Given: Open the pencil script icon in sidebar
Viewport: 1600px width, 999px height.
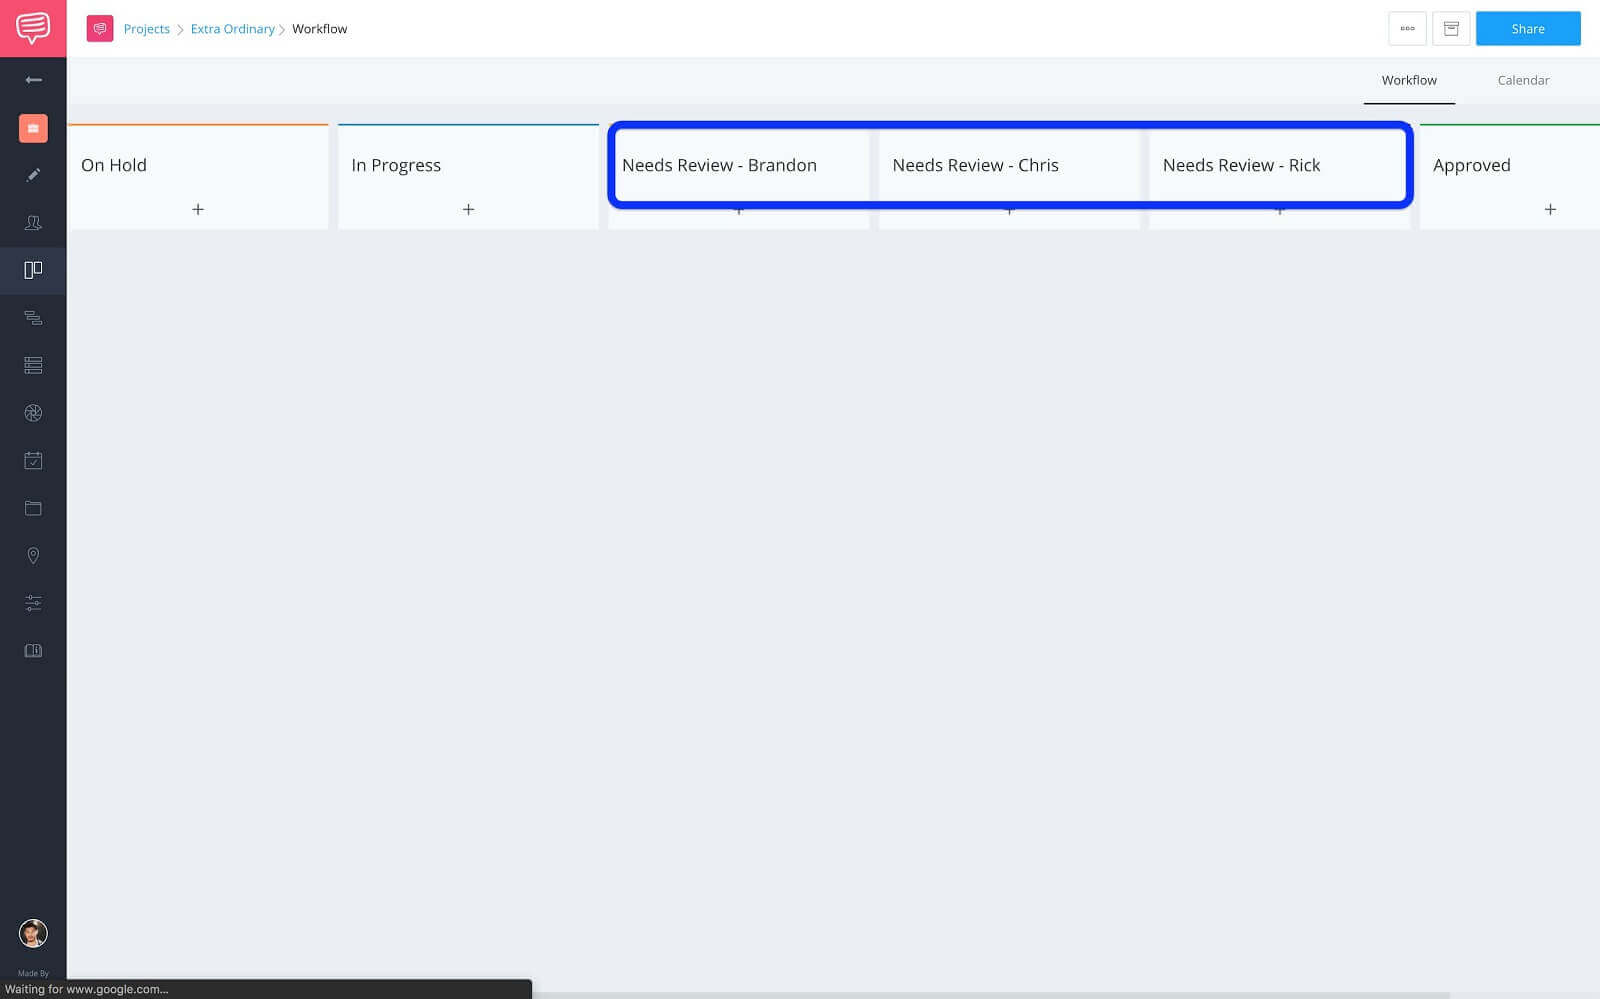Looking at the screenshot, I should pyautogui.click(x=33, y=175).
